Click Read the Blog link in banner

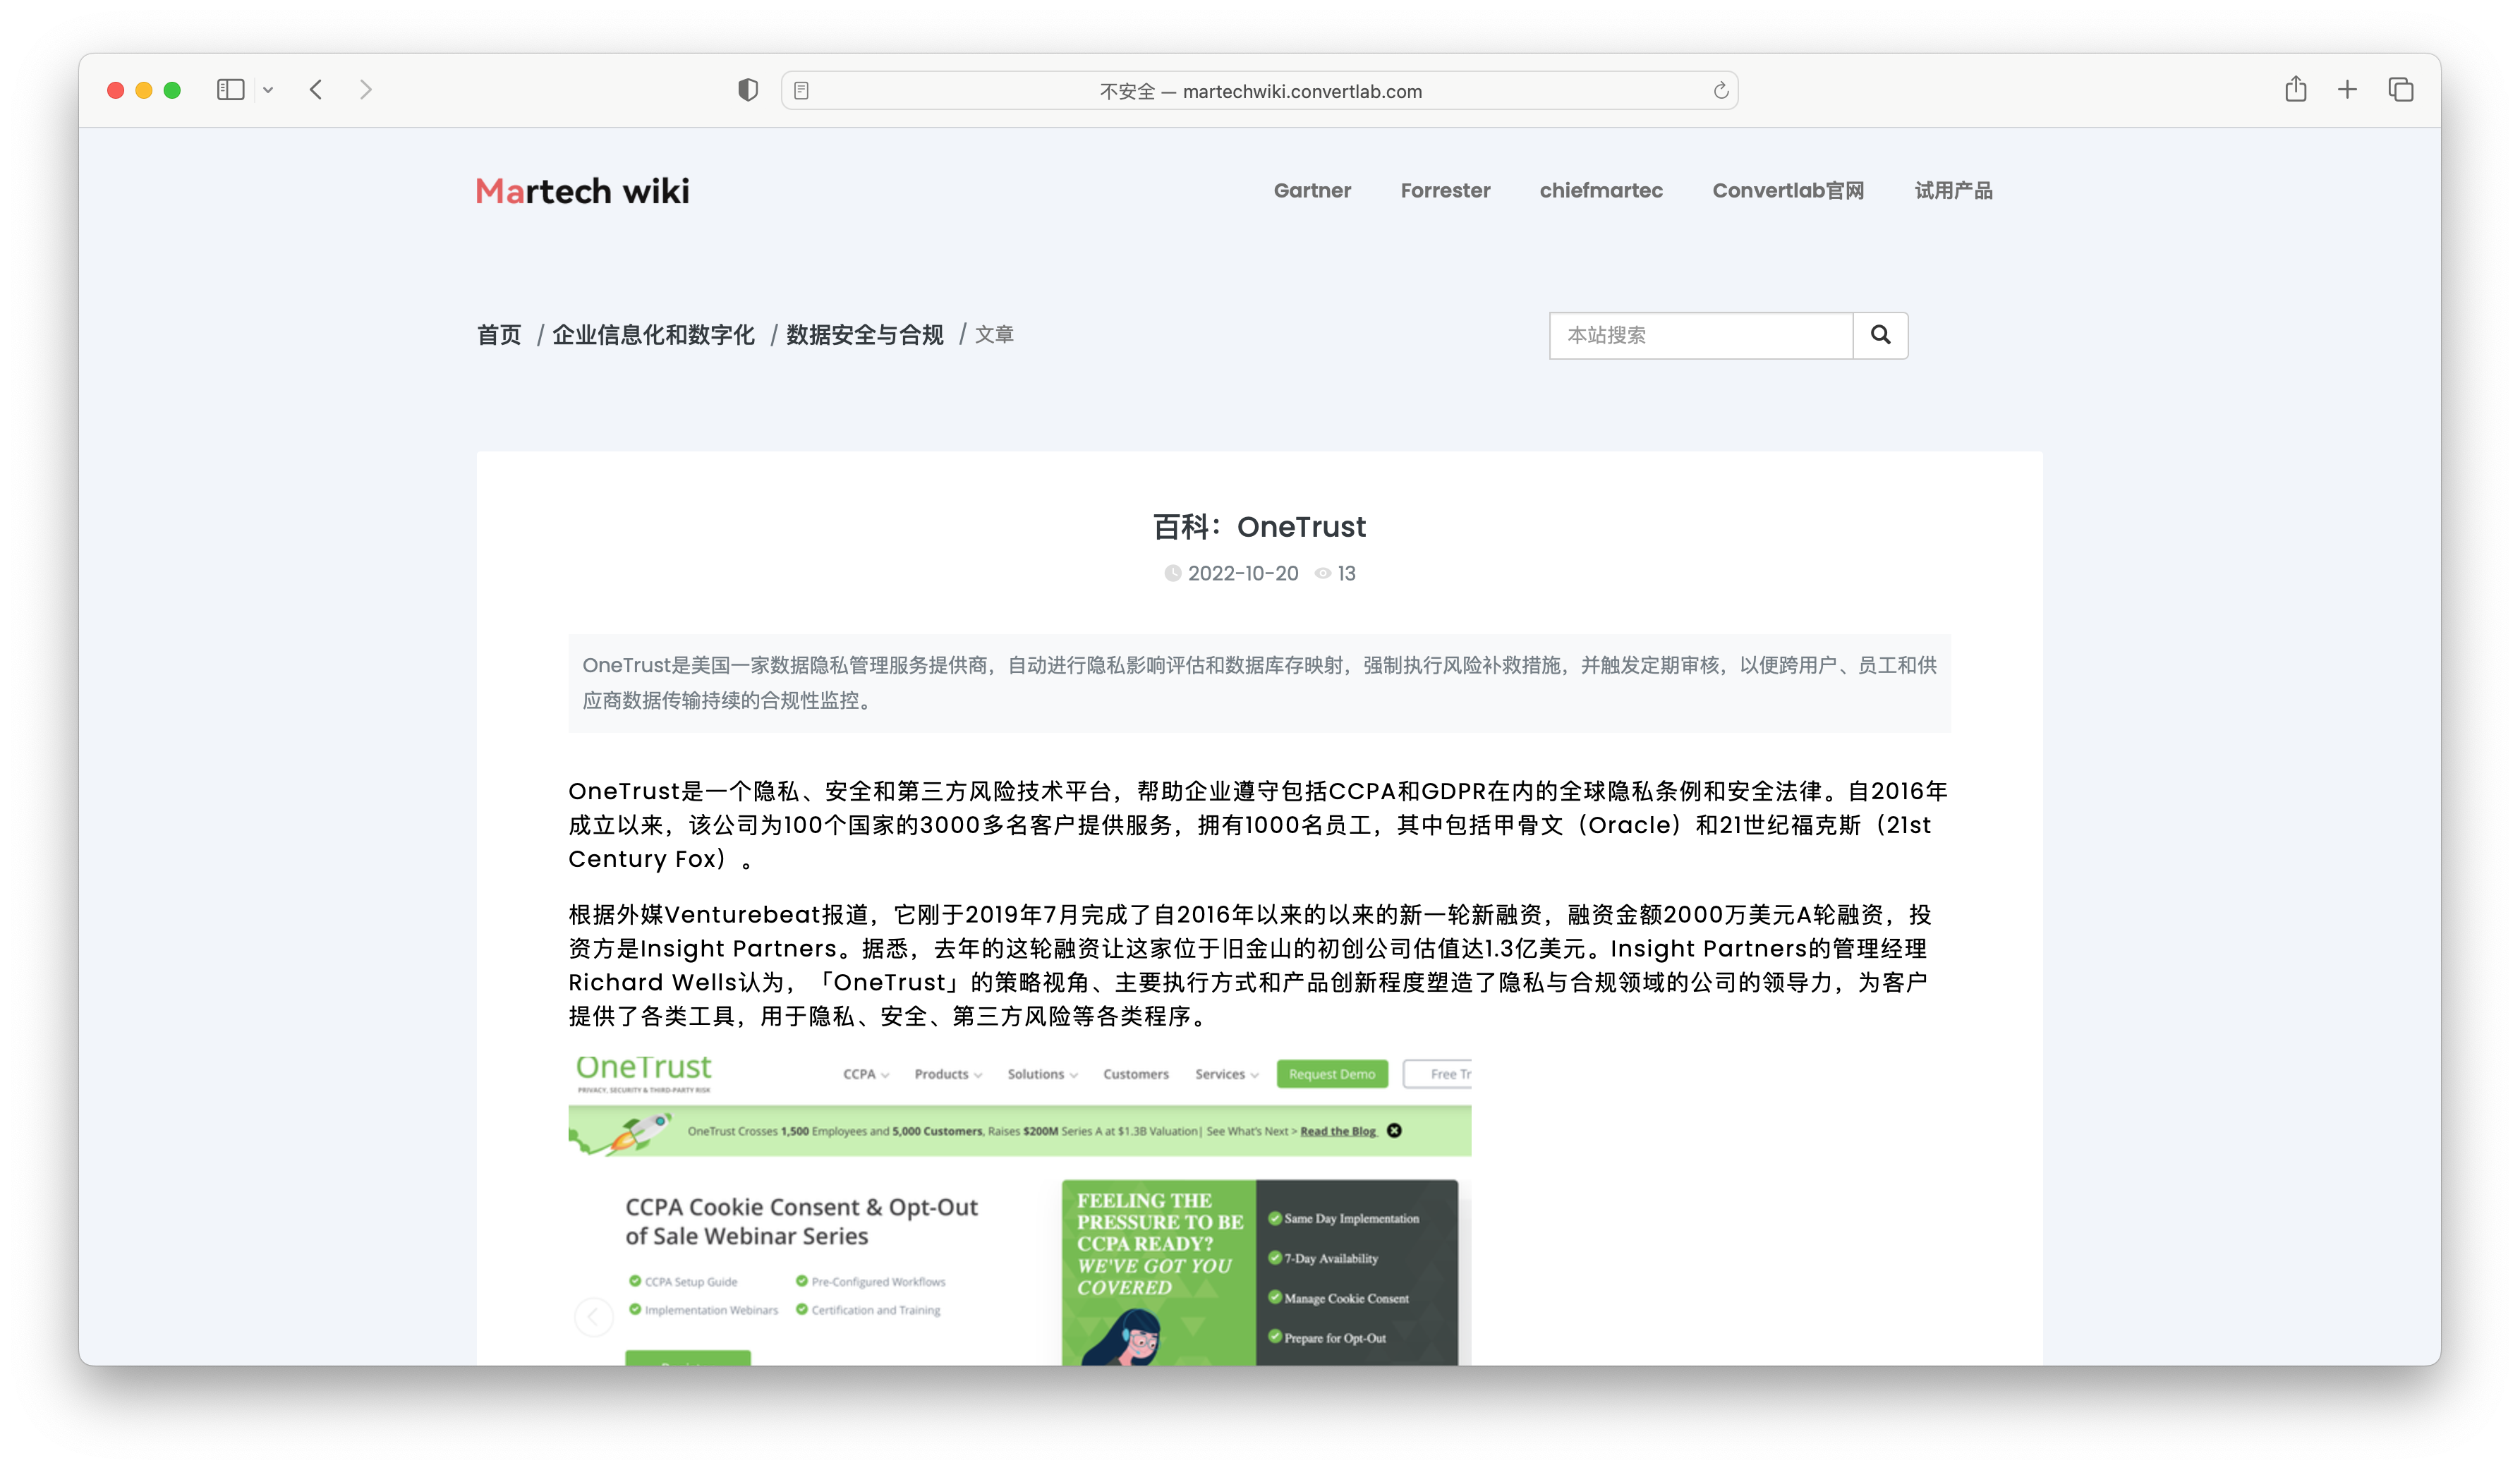(1338, 1131)
